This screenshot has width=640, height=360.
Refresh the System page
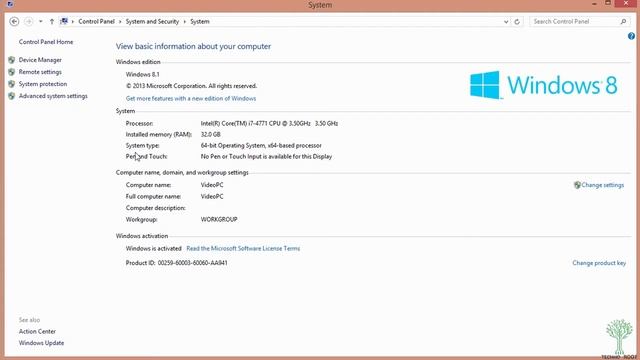pos(517,22)
